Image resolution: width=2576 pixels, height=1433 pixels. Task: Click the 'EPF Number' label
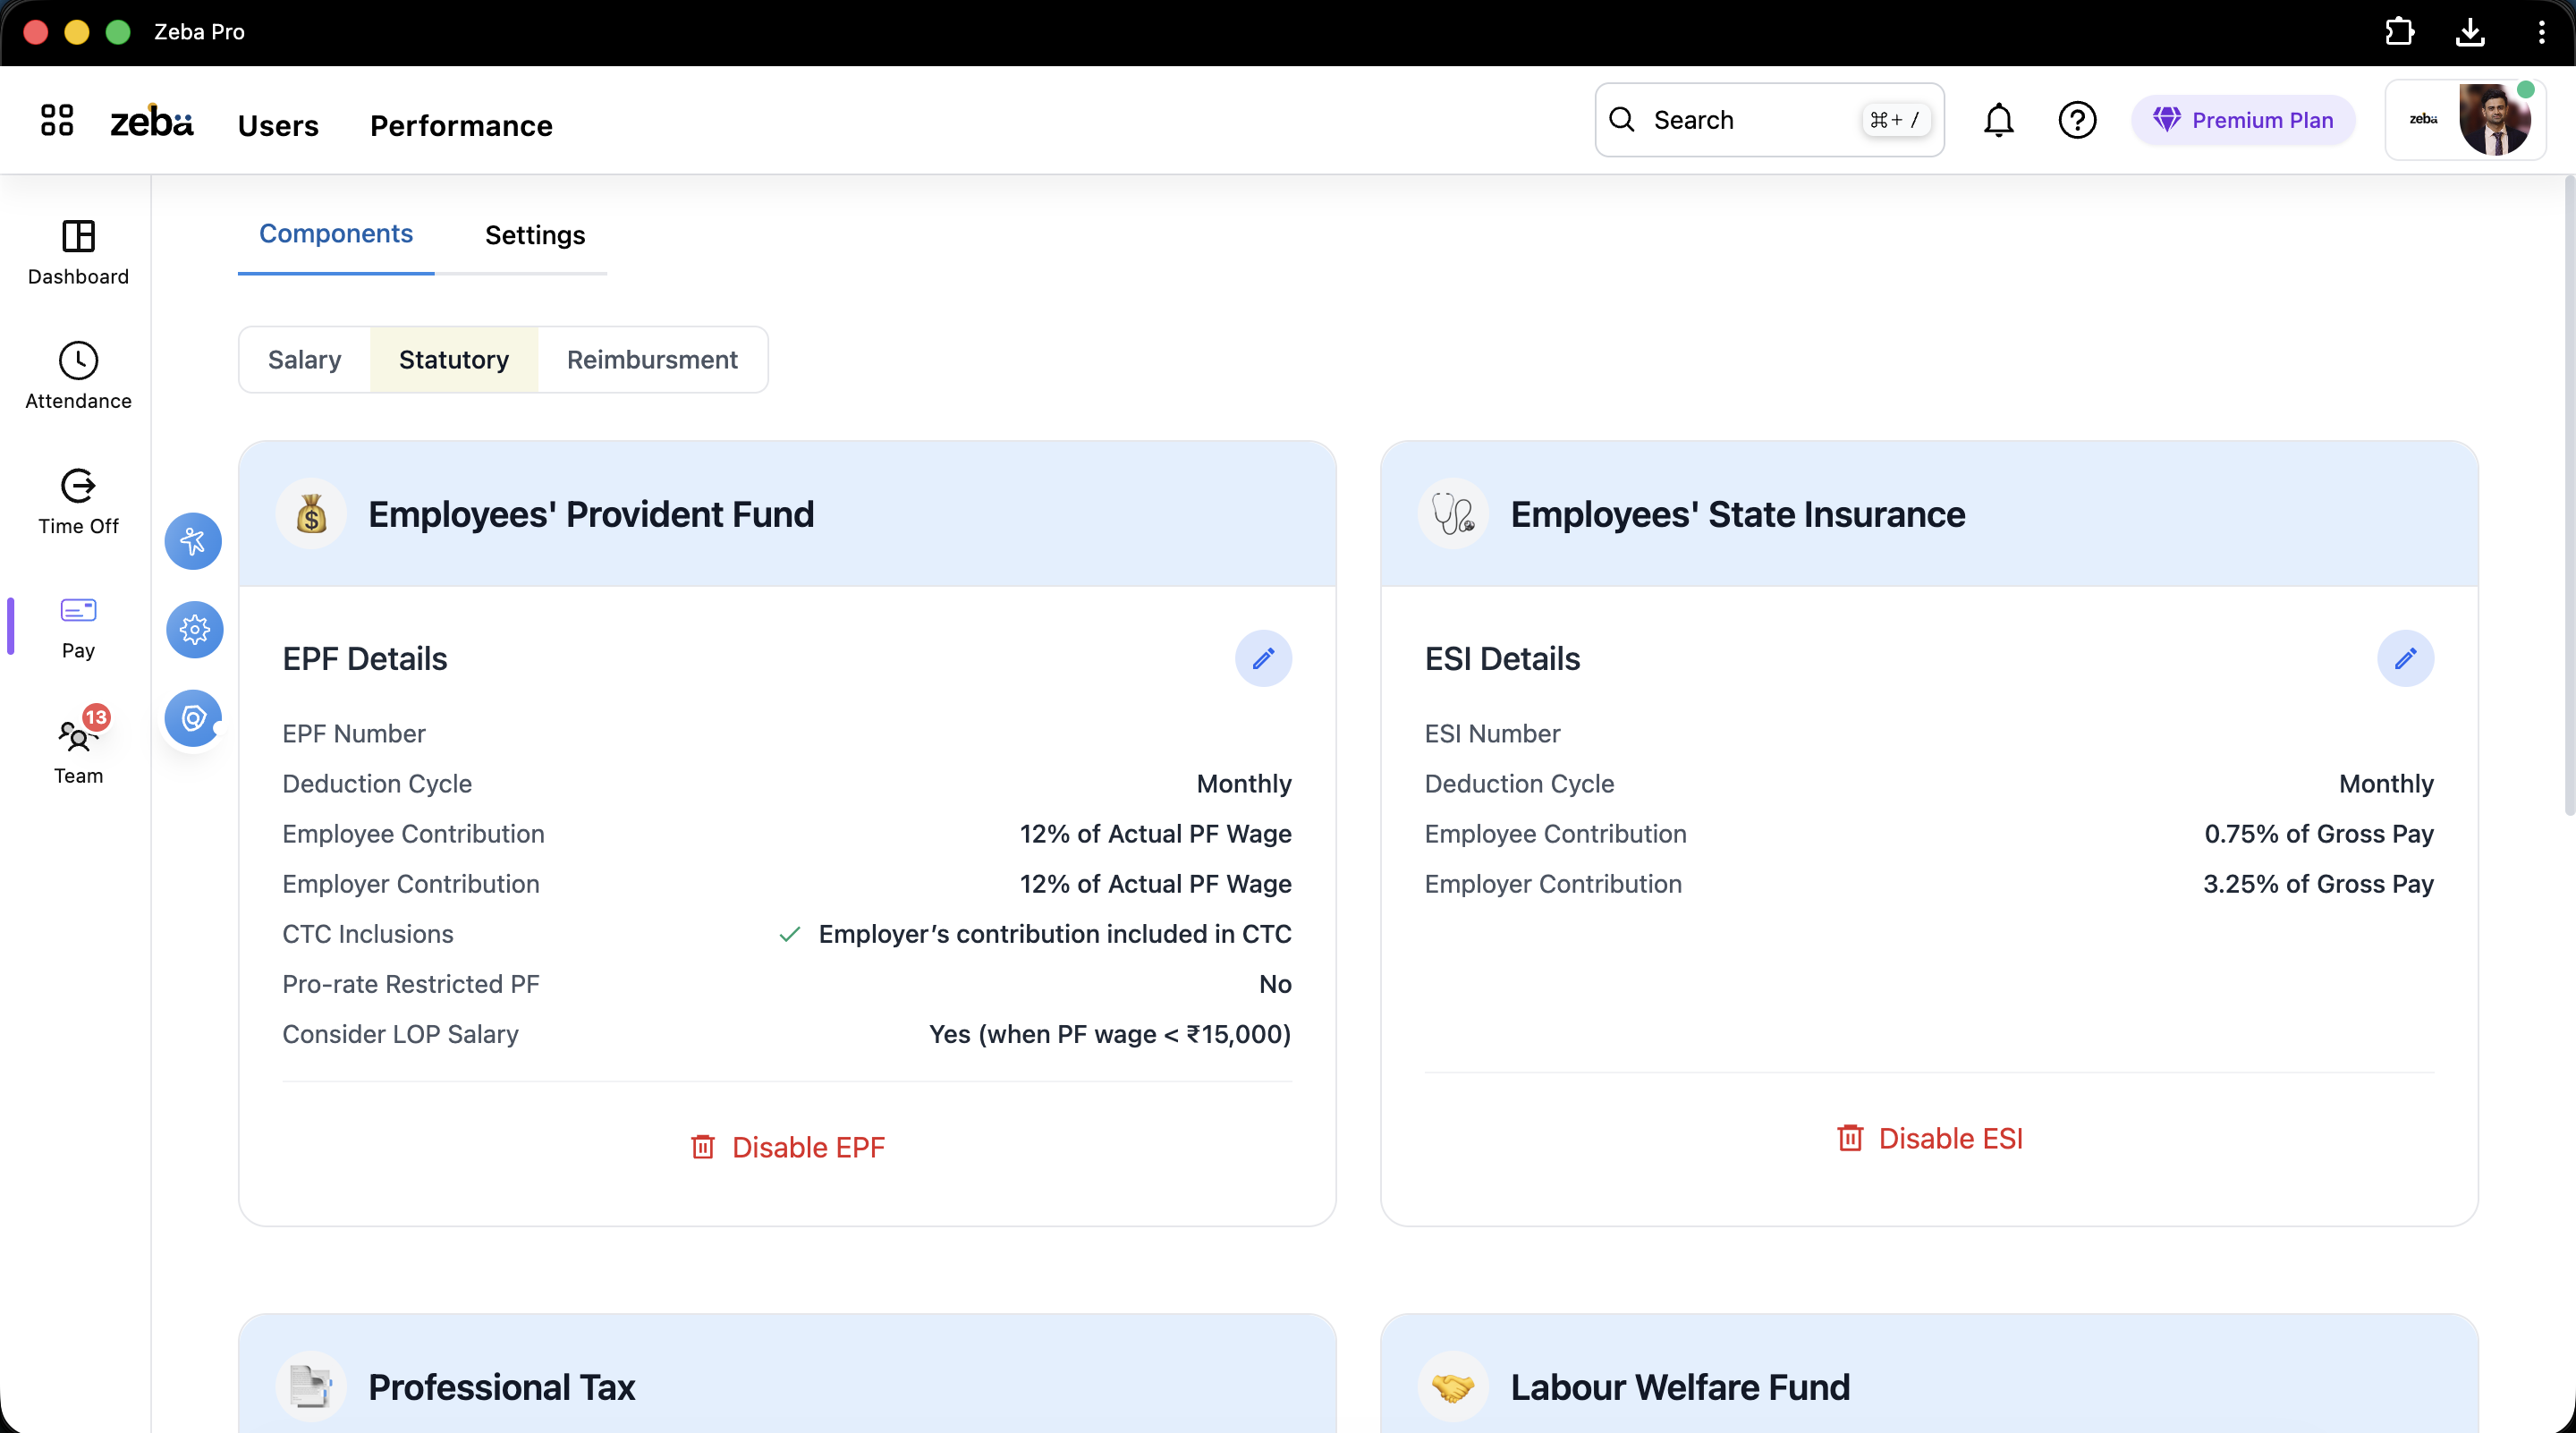point(354,734)
